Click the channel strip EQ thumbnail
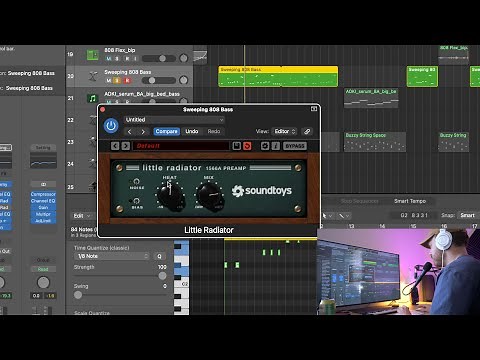This screenshot has width=480, height=360. point(43,161)
